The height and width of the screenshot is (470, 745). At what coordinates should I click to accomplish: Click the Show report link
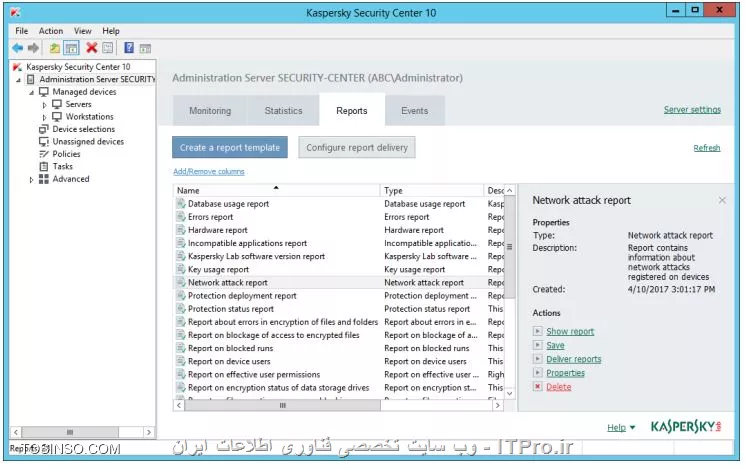tap(570, 331)
